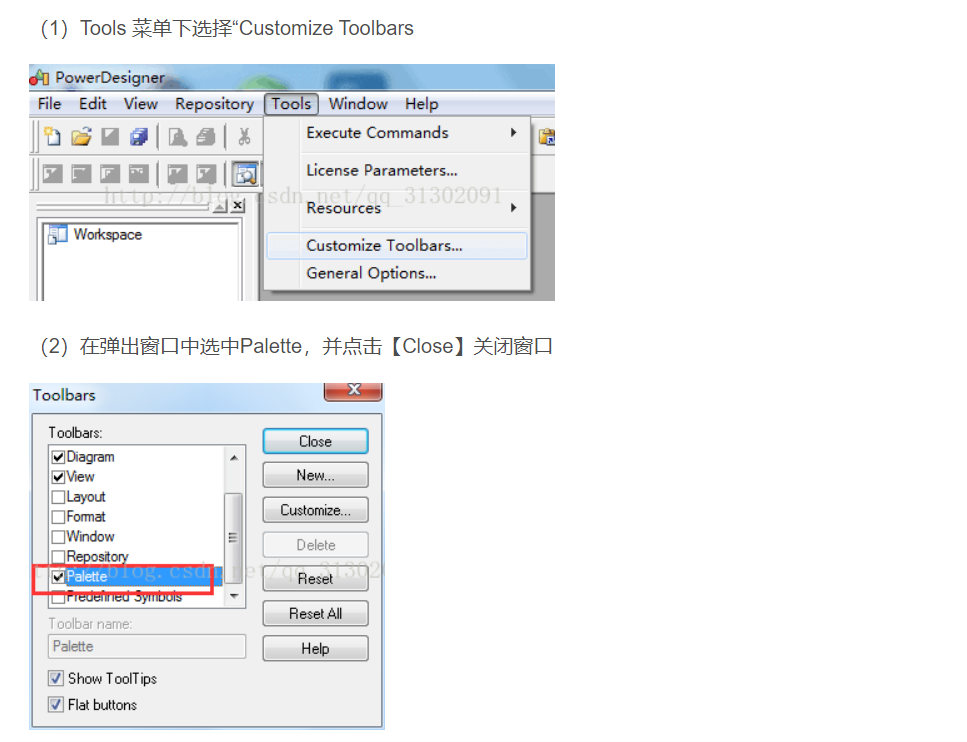The height and width of the screenshot is (742, 967).
Task: Enable the Window toolbar checkbox
Action: point(59,537)
